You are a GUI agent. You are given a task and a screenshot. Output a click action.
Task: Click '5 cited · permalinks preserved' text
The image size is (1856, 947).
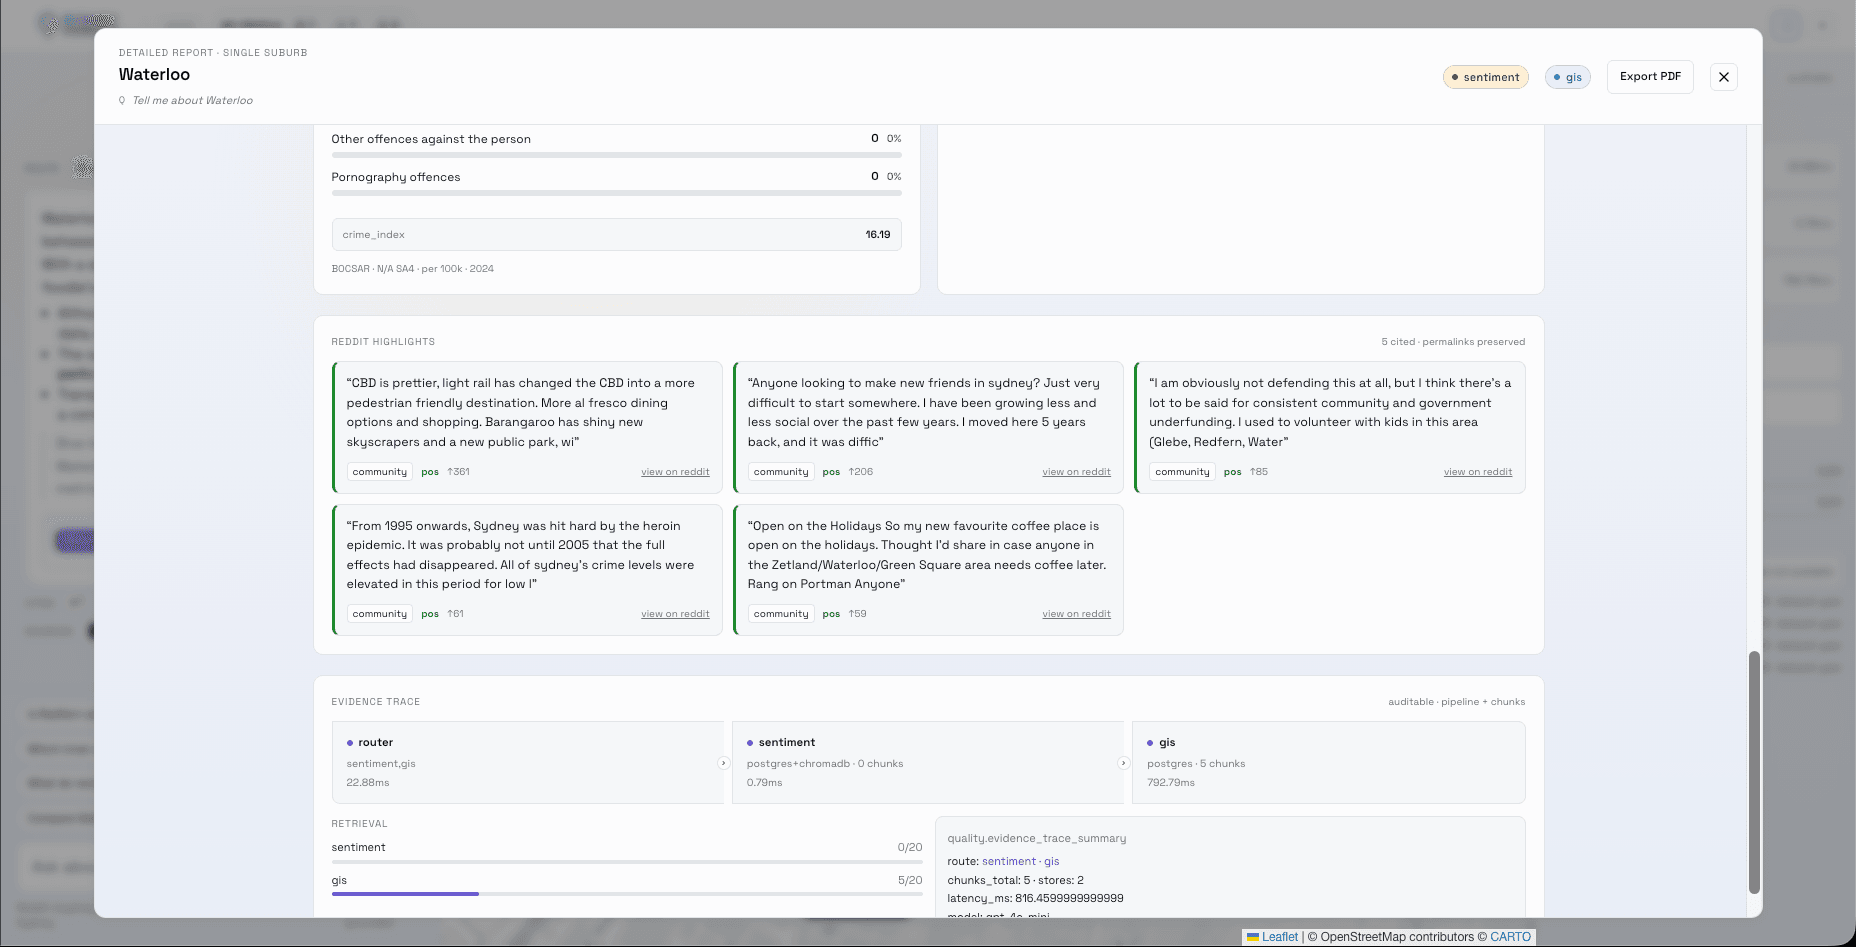point(1453,342)
